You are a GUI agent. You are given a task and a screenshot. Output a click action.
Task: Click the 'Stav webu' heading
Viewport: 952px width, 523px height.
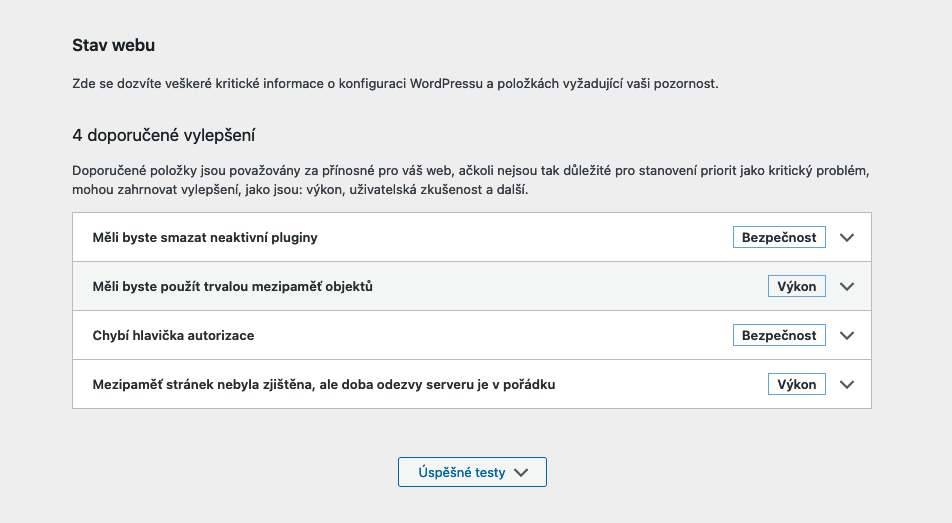coord(113,45)
